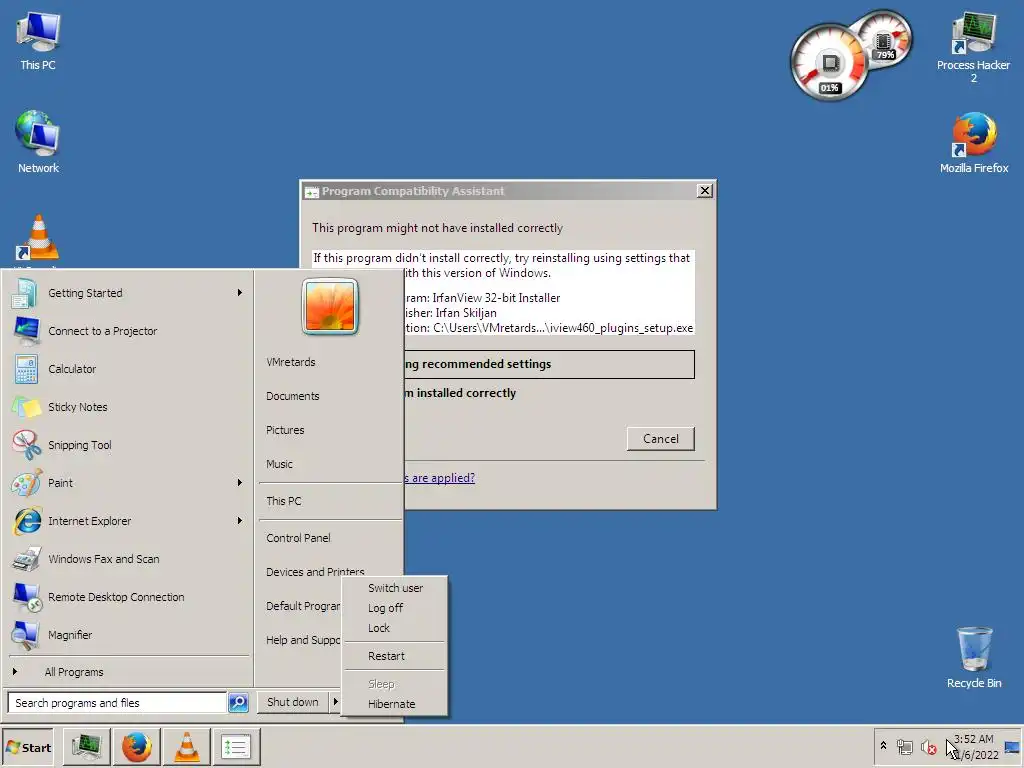Screen dimensions: 1024x768
Task: Click Cancel in Compatibility Assistant
Action: 660,439
